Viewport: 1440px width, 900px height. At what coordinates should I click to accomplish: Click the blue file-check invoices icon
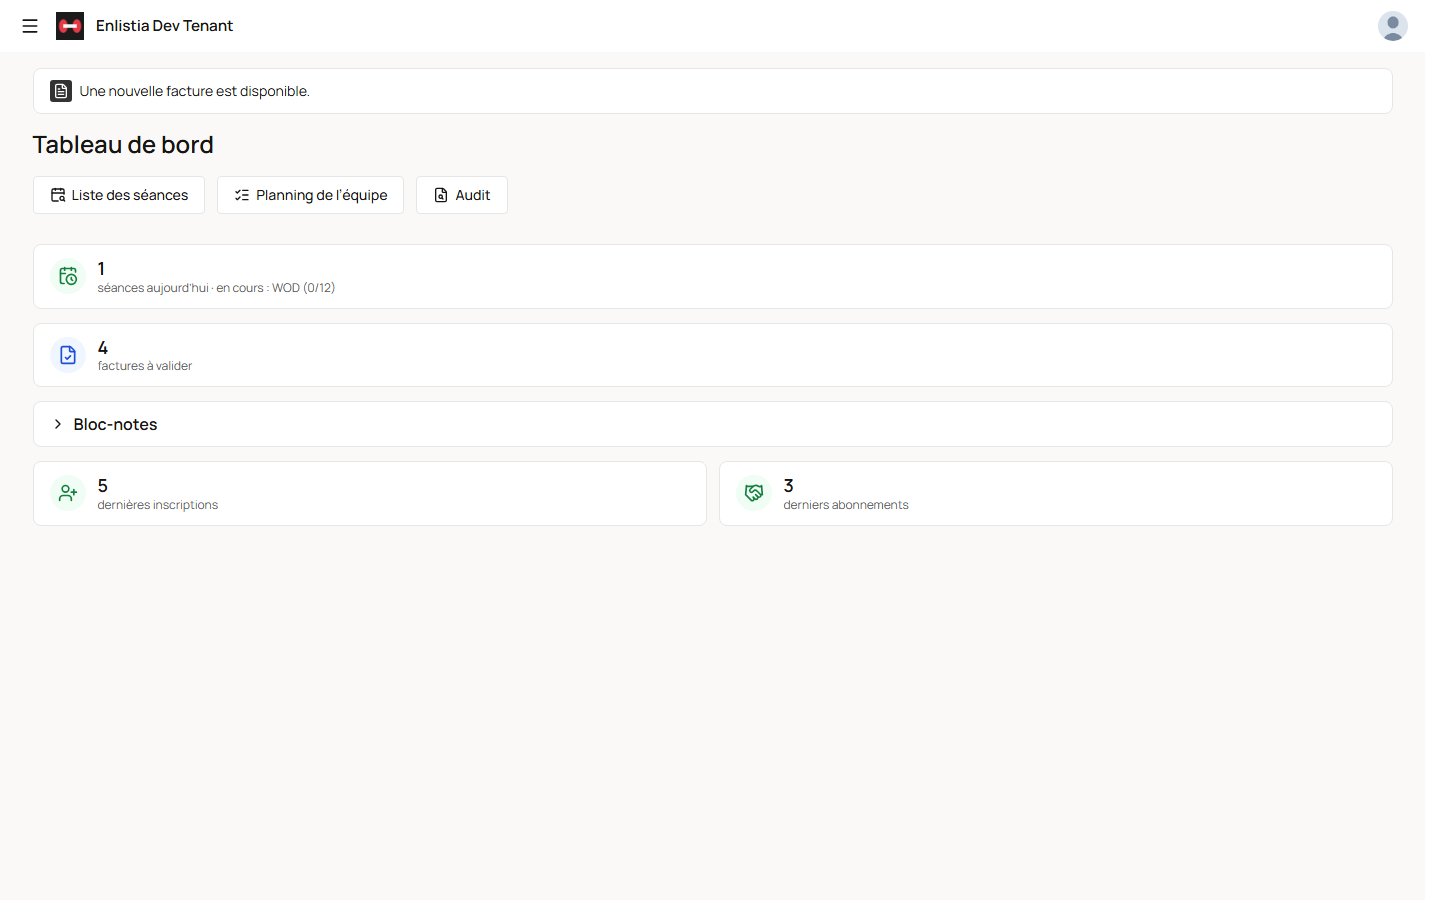pyautogui.click(x=68, y=355)
